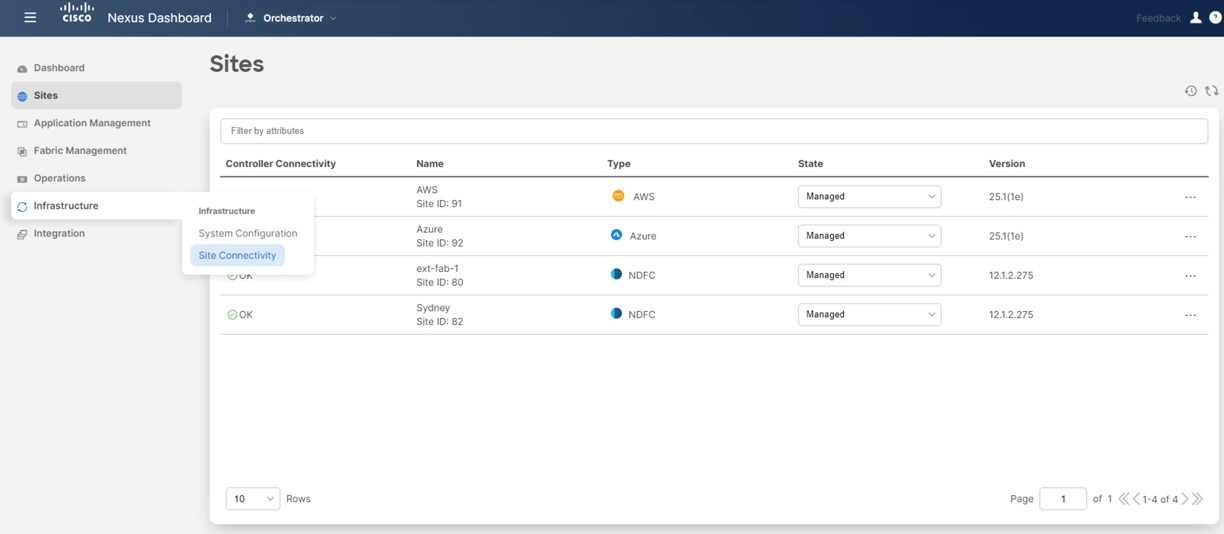
Task: Open actions menu for Sydney row
Action: pyautogui.click(x=1190, y=315)
